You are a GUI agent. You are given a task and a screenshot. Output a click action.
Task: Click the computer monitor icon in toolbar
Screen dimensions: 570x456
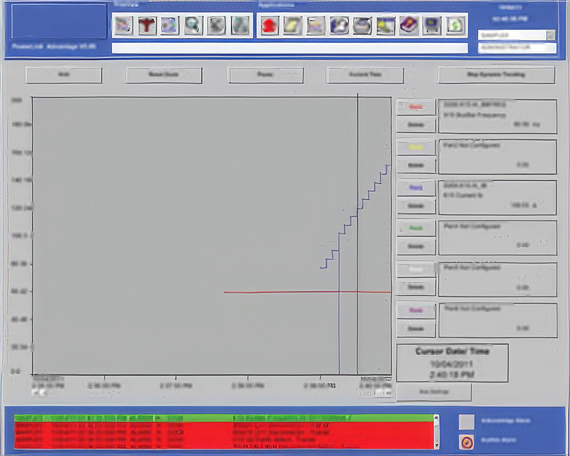pyautogui.click(x=432, y=25)
